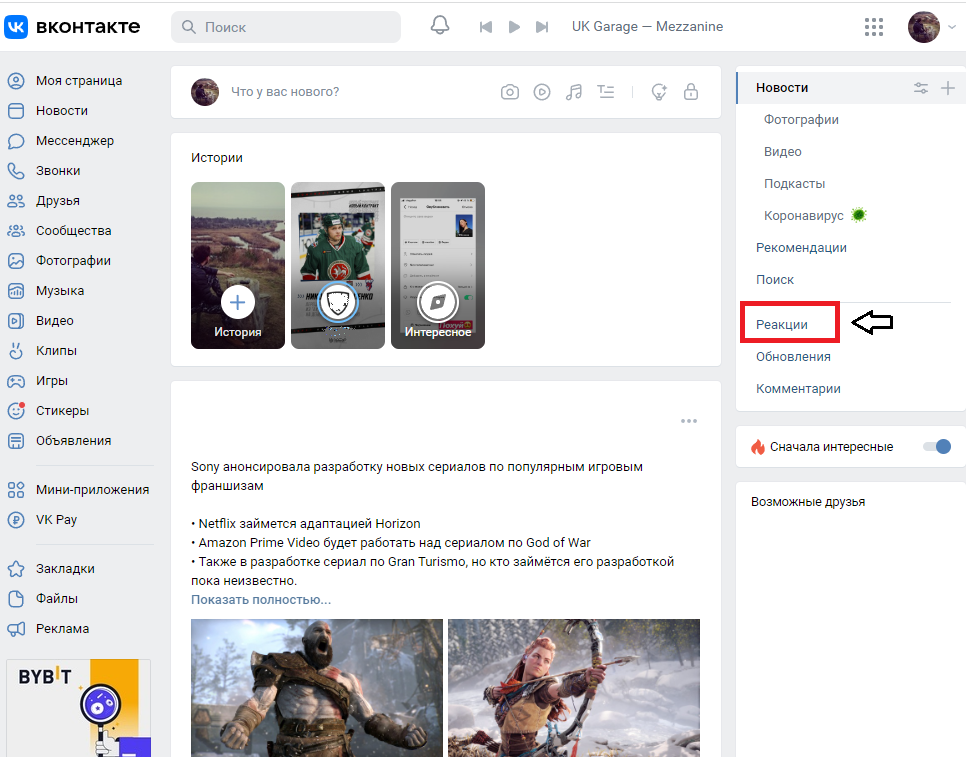Expand account dropdown chevron
966x757 pixels.
[x=952, y=27]
